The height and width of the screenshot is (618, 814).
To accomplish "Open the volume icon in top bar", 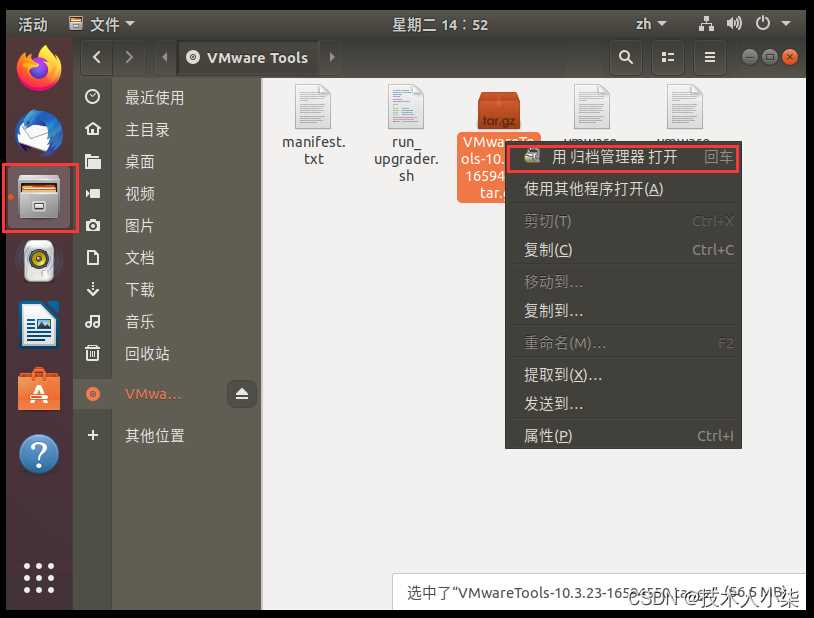I will click(734, 24).
